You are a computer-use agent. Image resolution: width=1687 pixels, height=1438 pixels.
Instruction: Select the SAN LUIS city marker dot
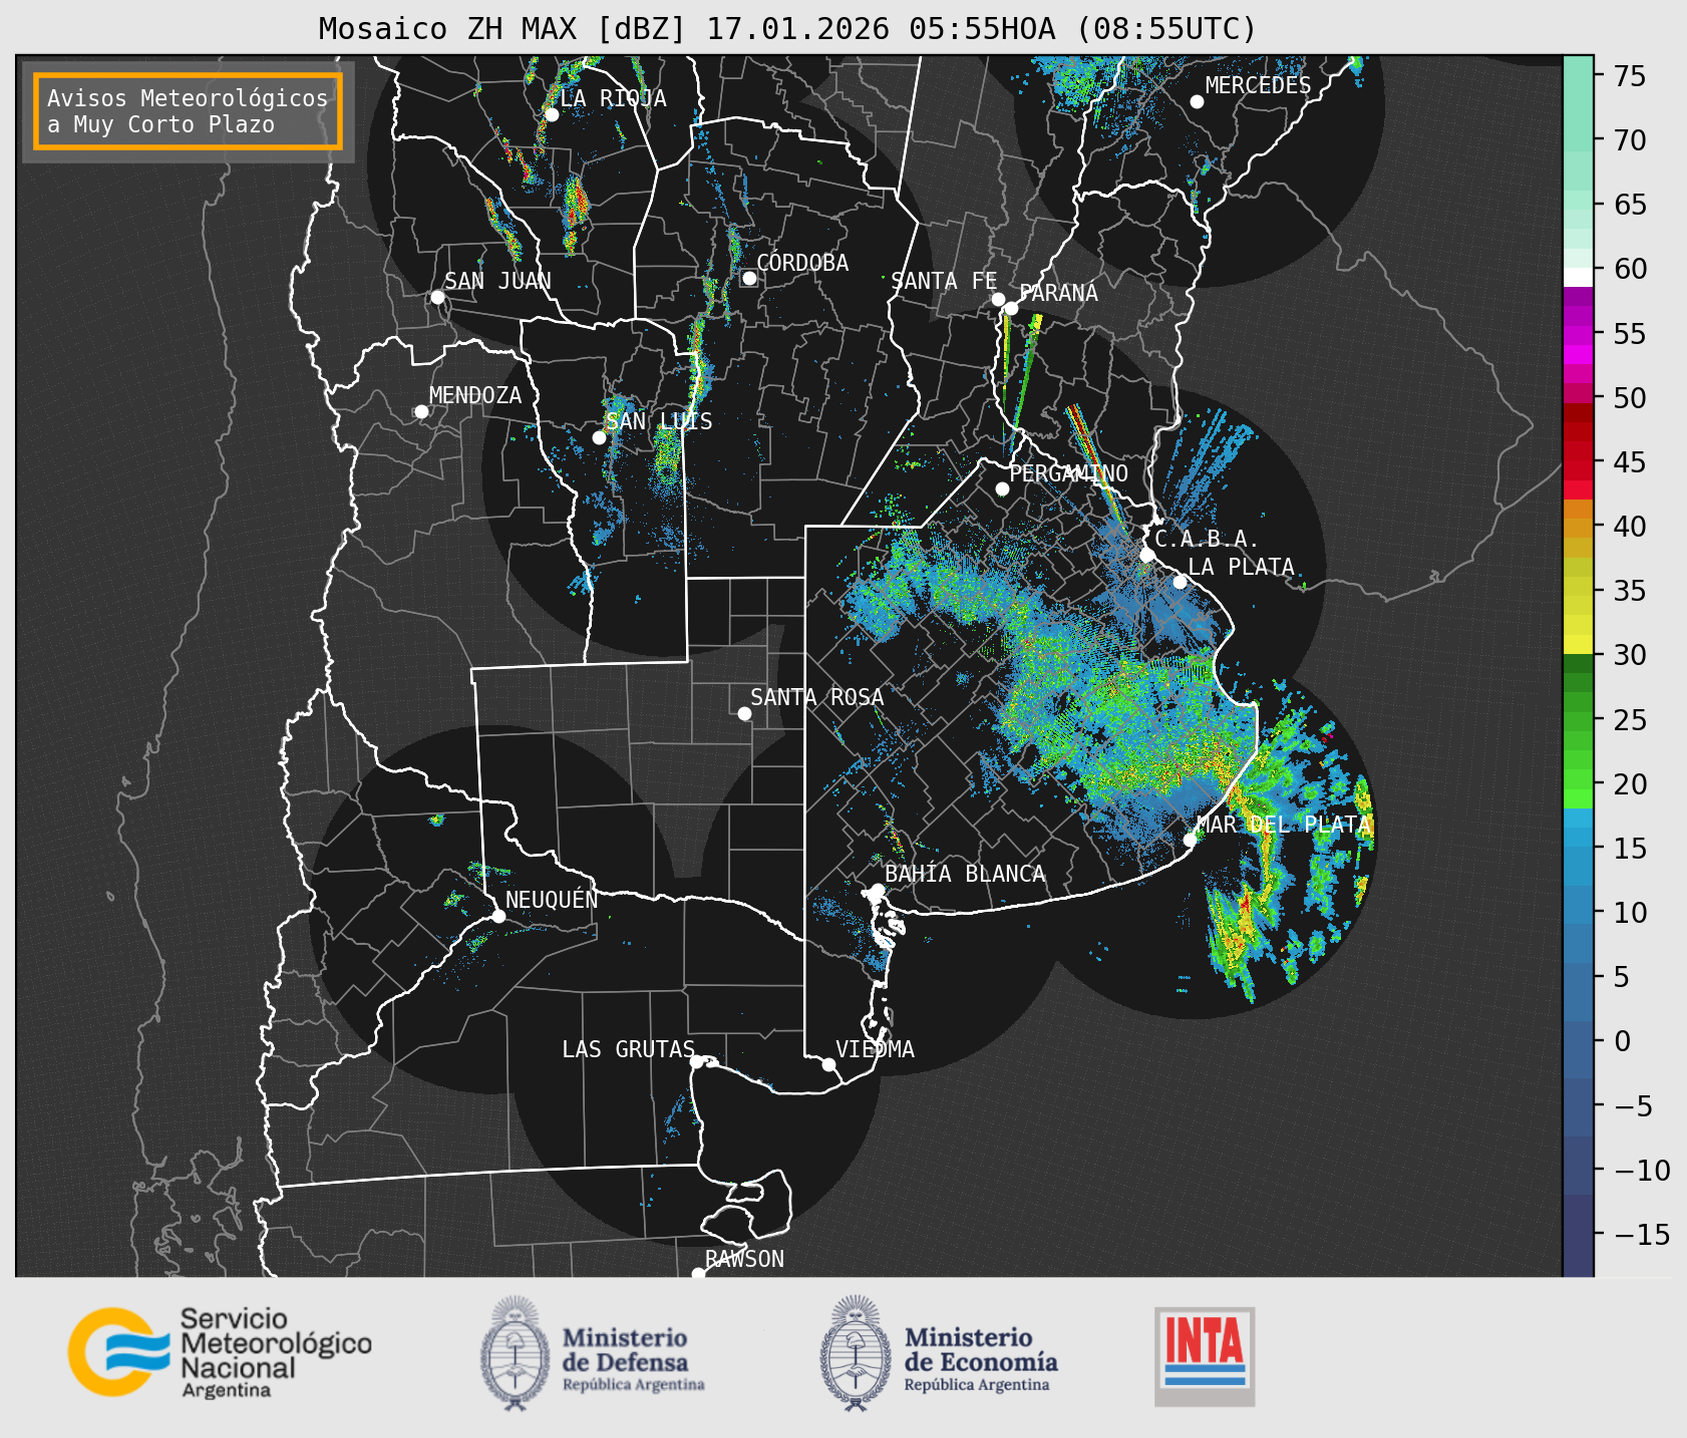click(x=599, y=438)
